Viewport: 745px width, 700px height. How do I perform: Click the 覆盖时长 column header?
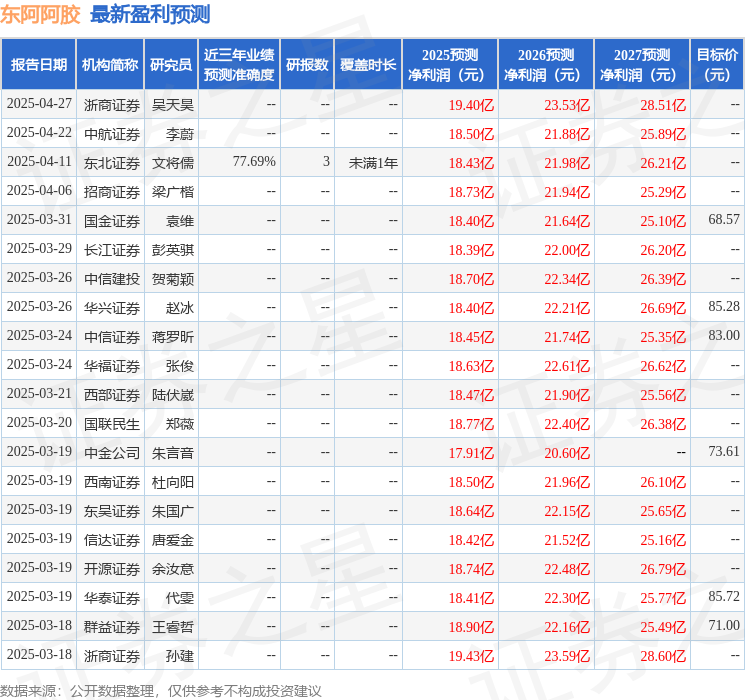(368, 65)
